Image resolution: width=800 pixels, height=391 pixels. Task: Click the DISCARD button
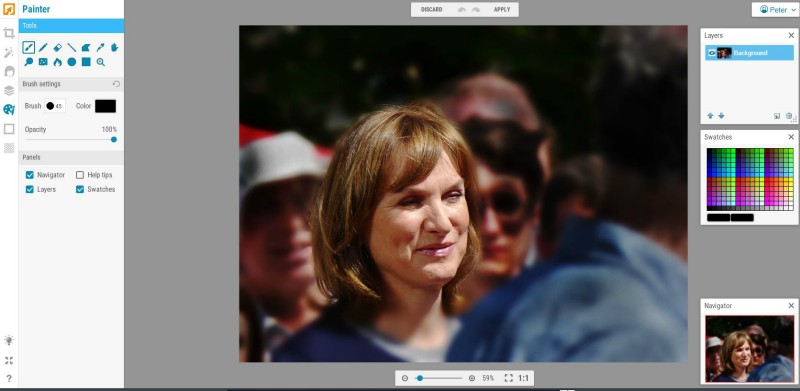[x=432, y=10]
